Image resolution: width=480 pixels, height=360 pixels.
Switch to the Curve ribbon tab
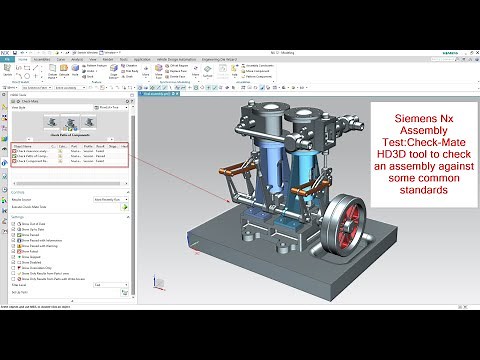click(x=61, y=59)
